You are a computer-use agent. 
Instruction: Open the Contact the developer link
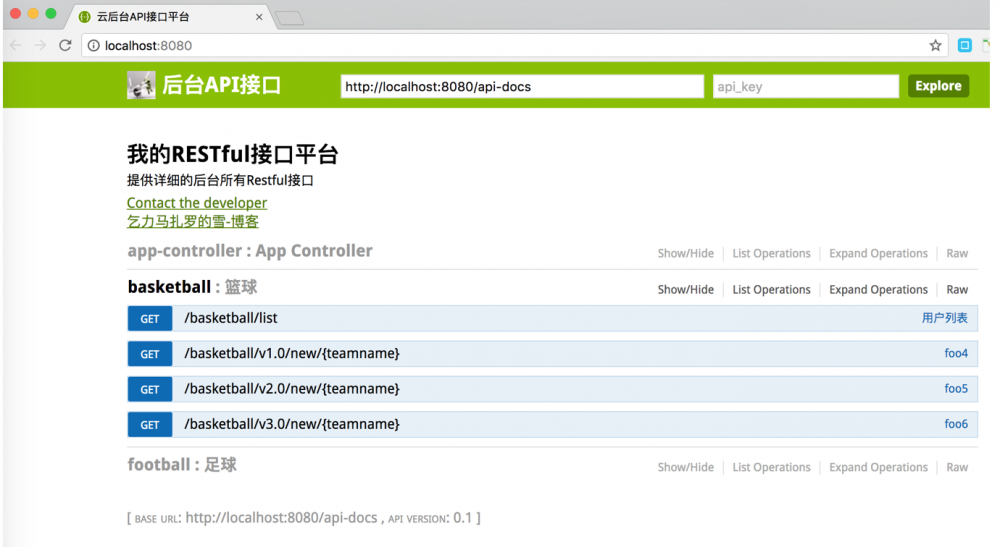point(196,203)
